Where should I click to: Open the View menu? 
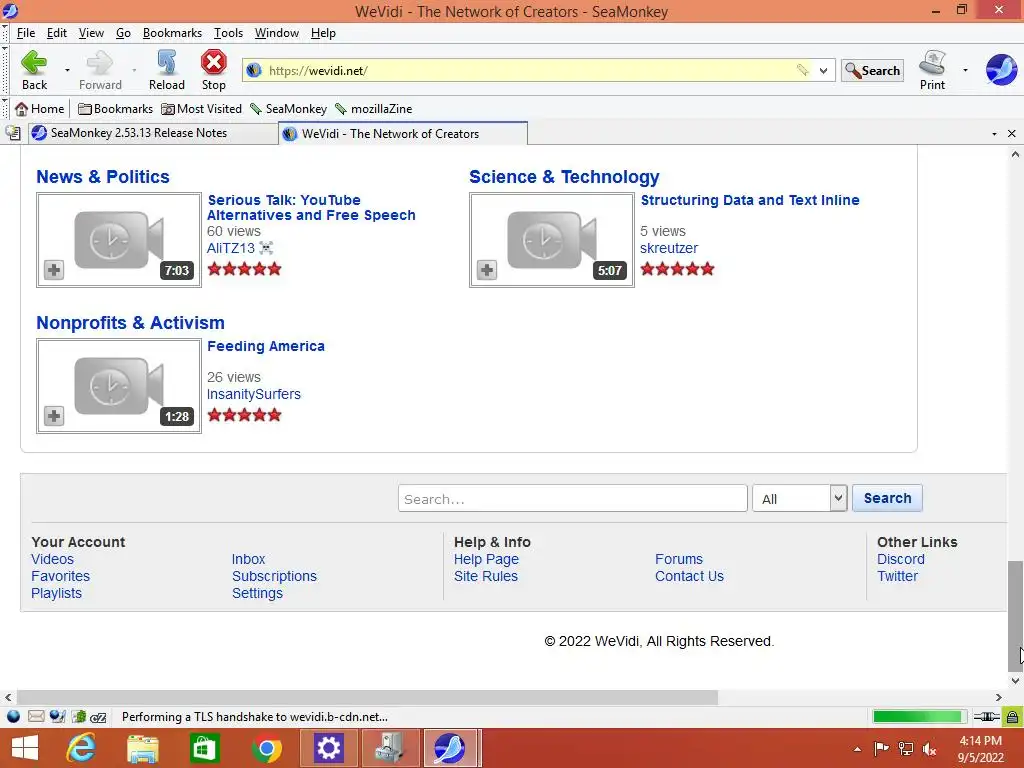pos(91,33)
